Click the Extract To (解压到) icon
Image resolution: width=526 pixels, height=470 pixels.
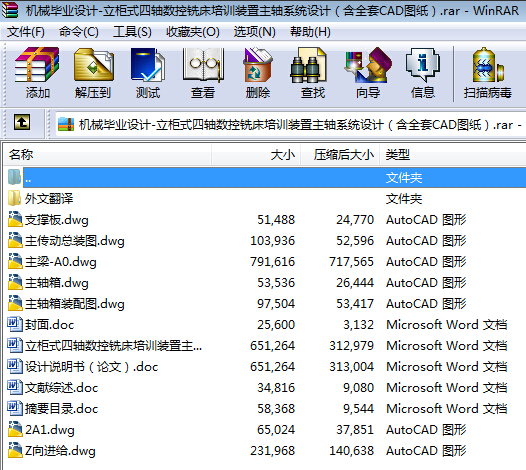[x=94, y=65]
